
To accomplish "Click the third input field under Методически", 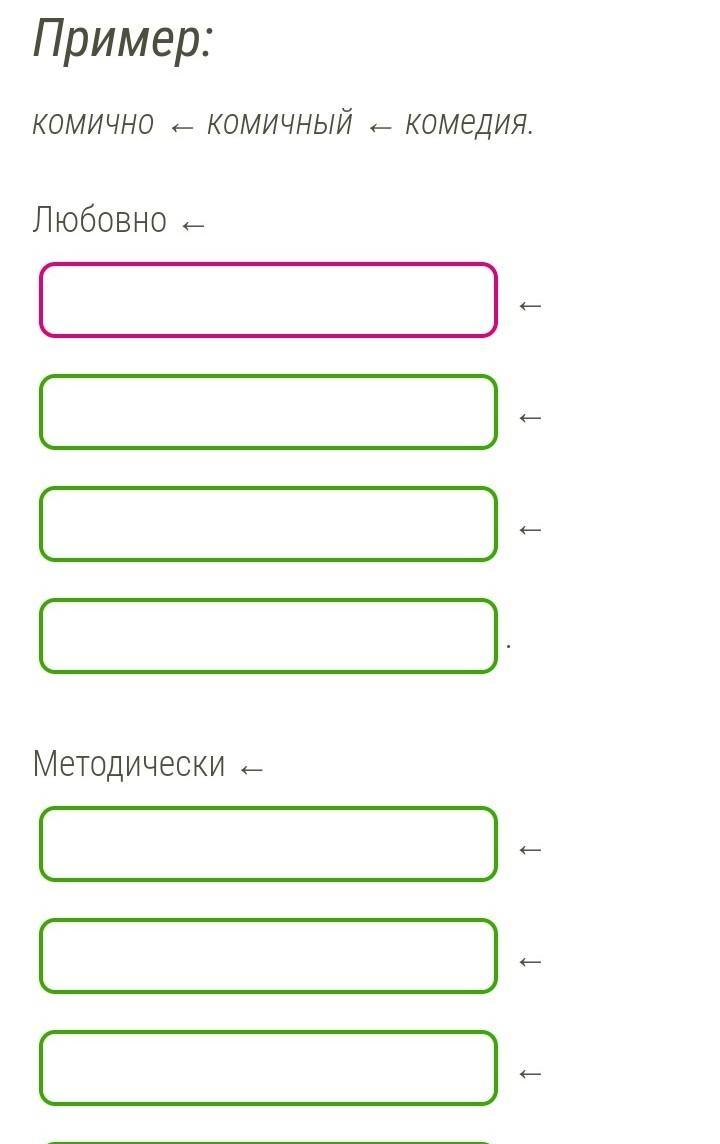I will click(268, 1068).
